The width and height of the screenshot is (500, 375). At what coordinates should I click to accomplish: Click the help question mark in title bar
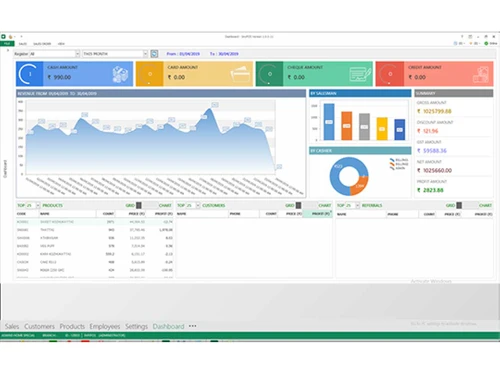pos(462,36)
